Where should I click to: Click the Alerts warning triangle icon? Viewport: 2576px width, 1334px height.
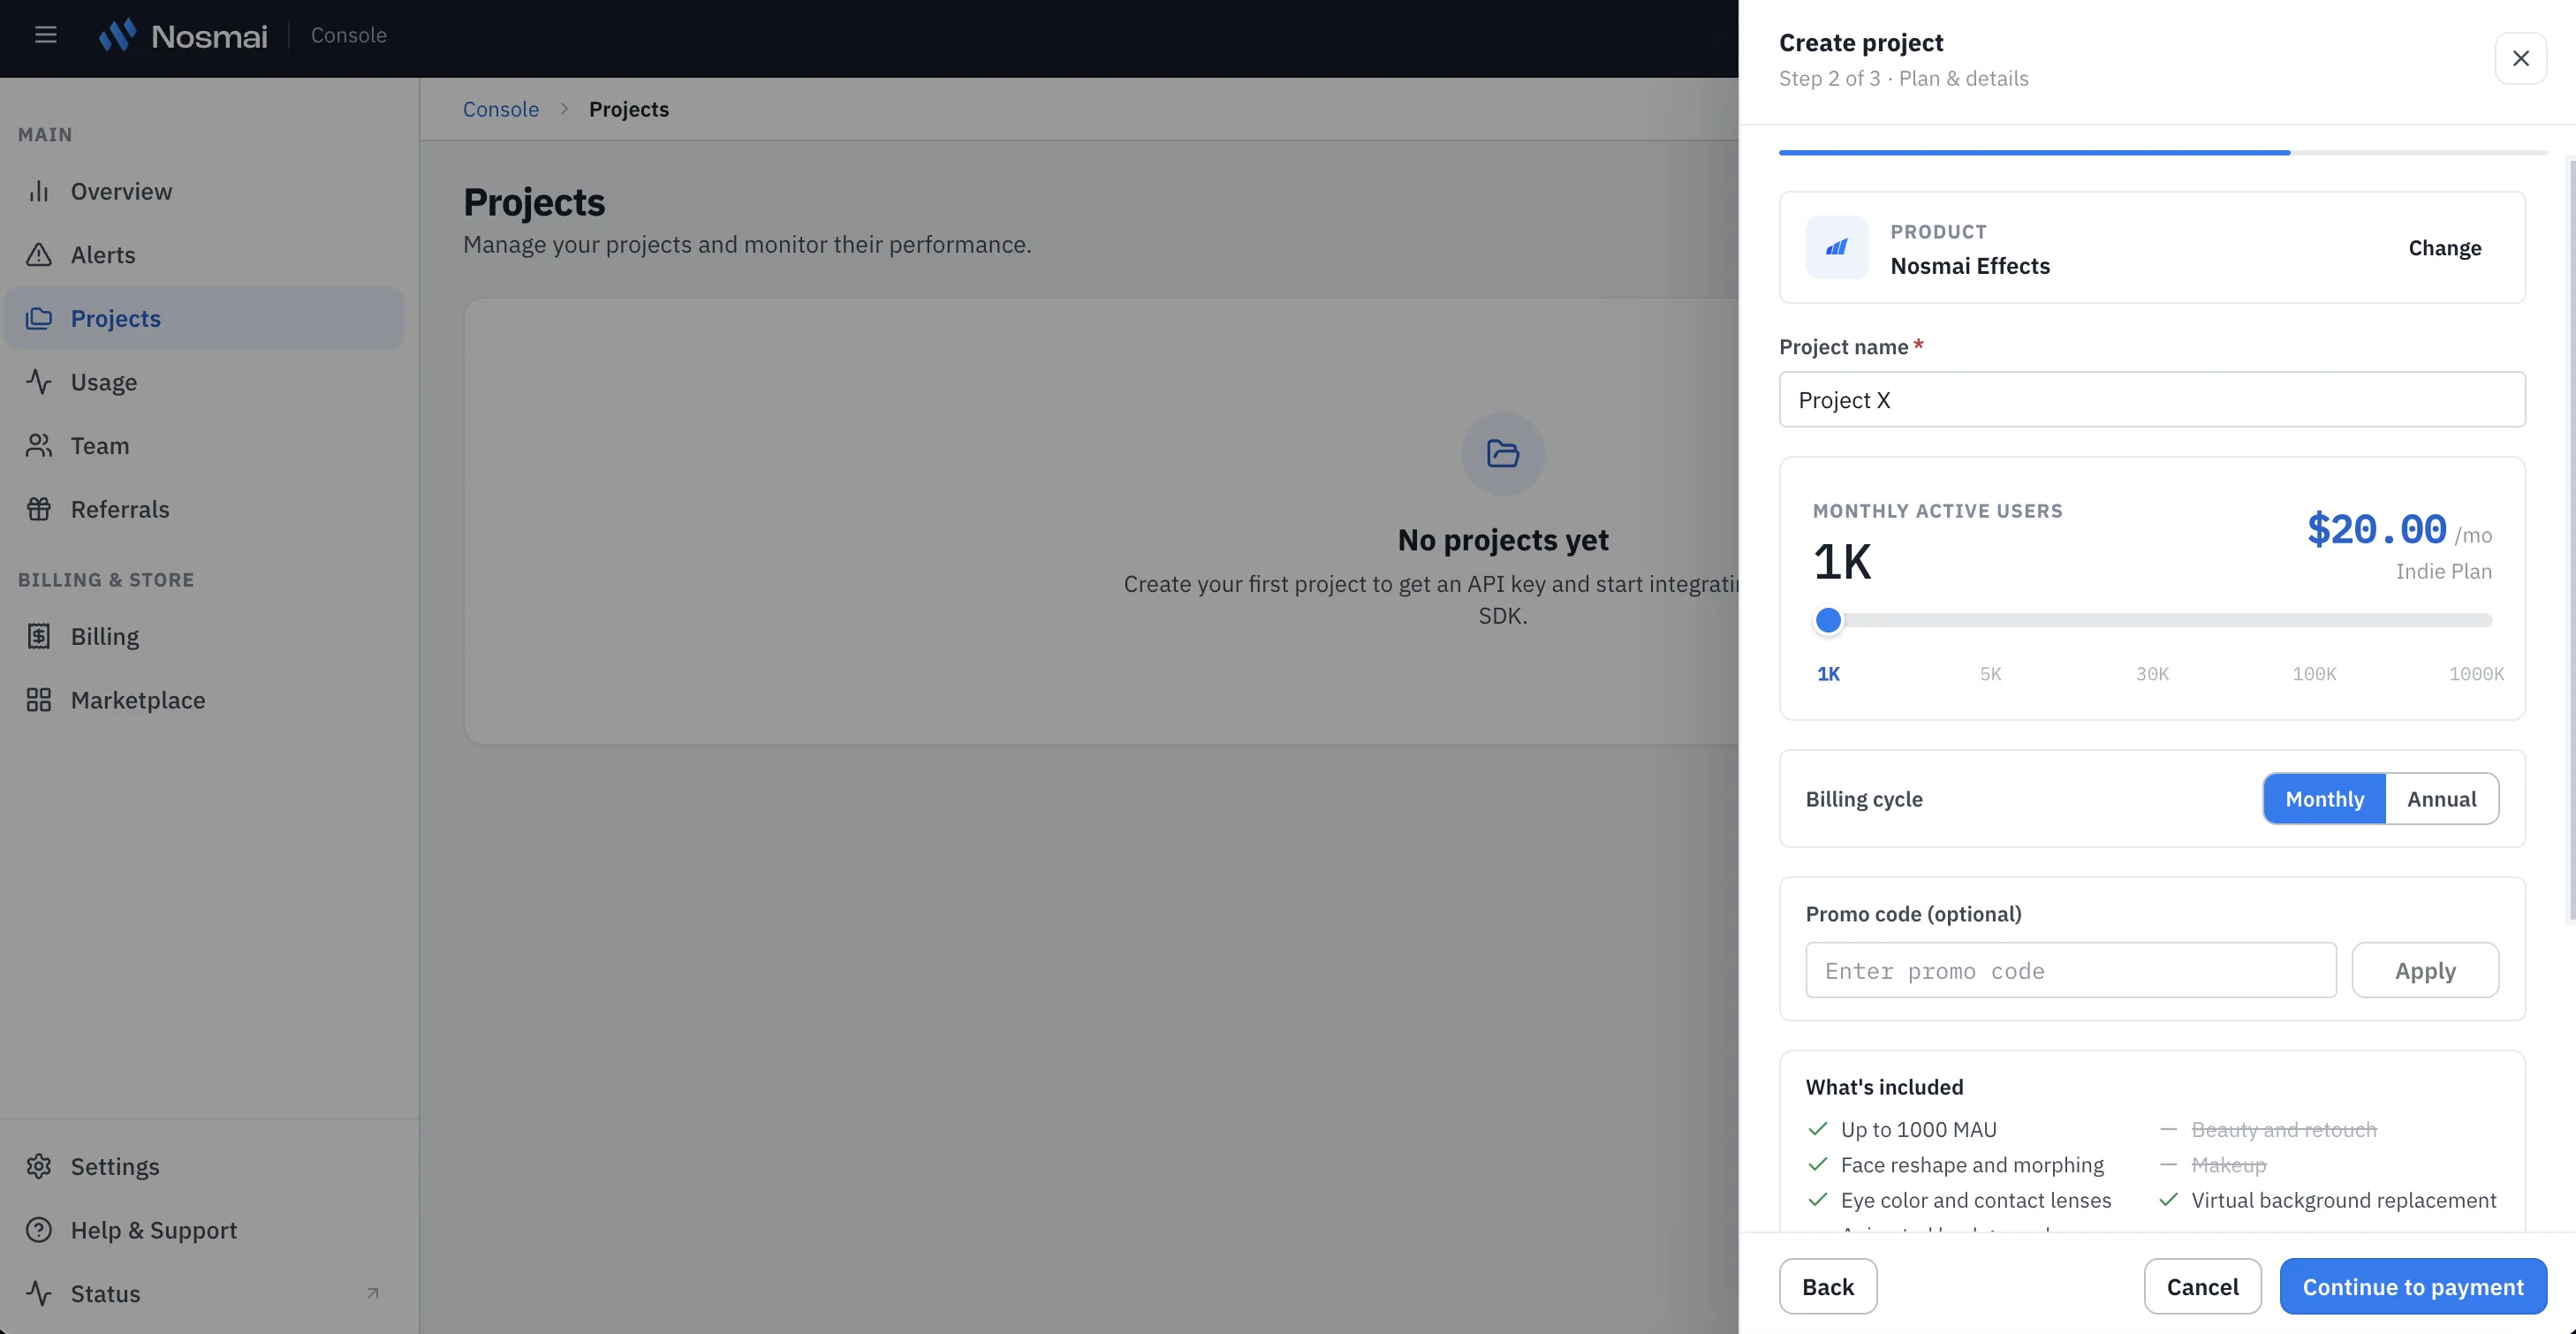[39, 255]
